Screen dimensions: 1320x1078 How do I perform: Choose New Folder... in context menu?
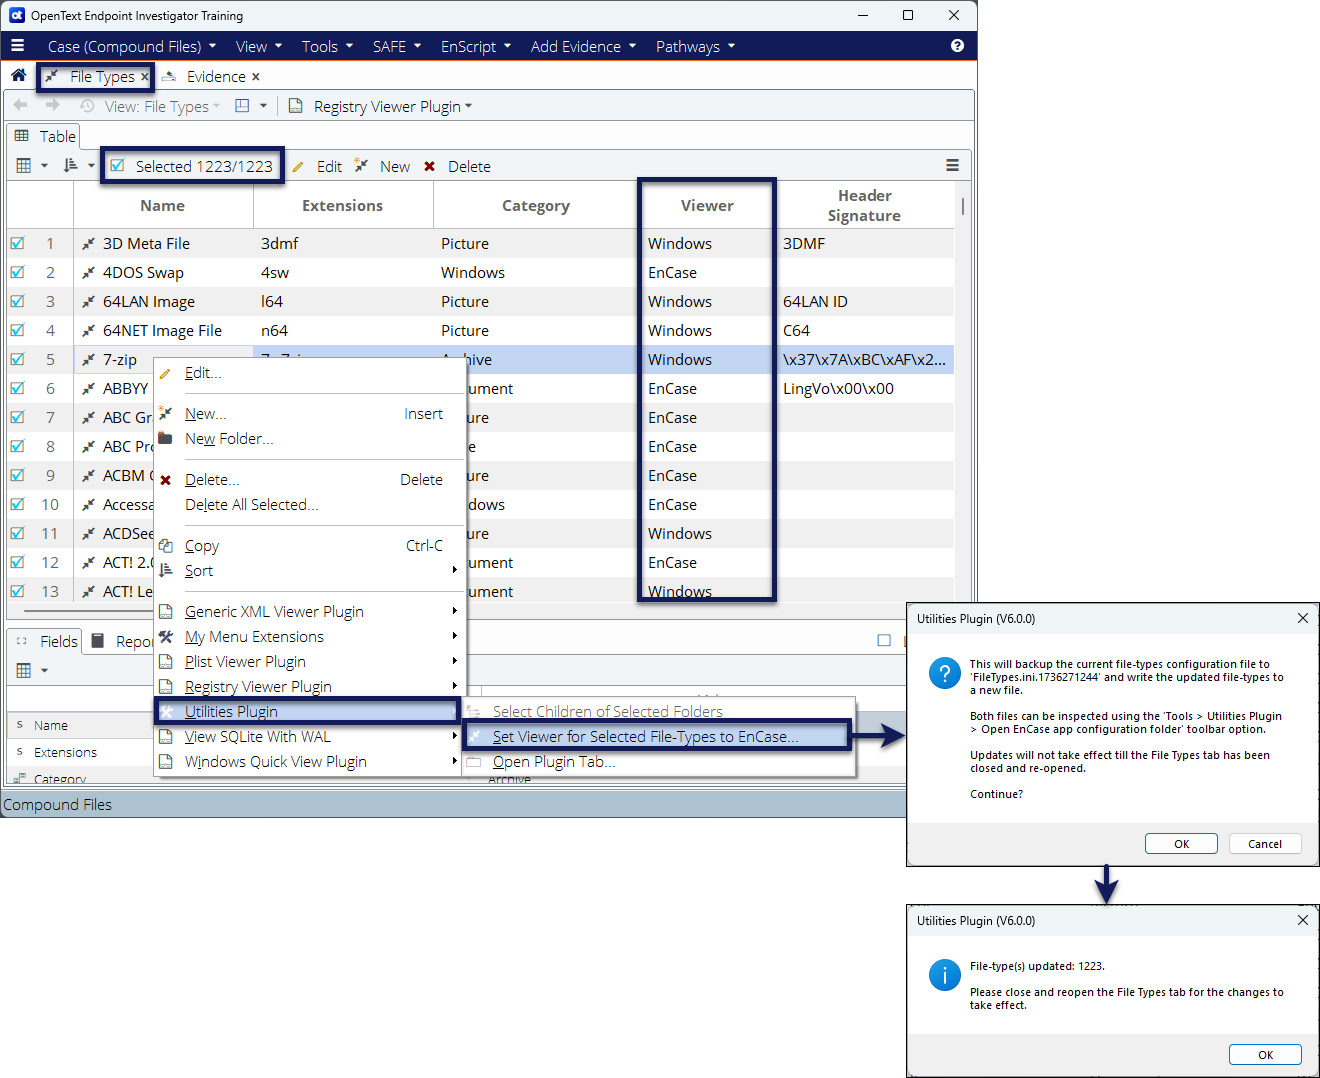229,439
